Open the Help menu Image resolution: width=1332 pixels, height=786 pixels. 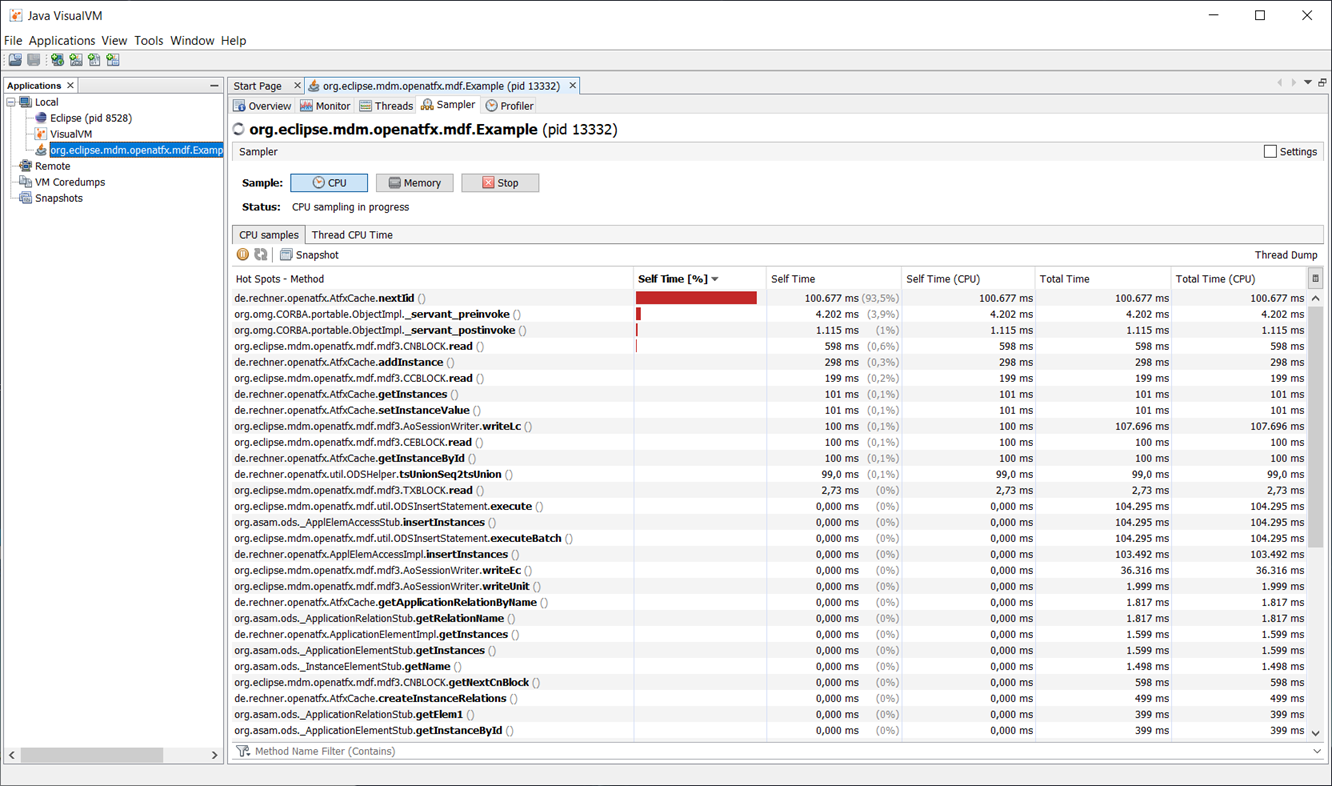tap(233, 41)
